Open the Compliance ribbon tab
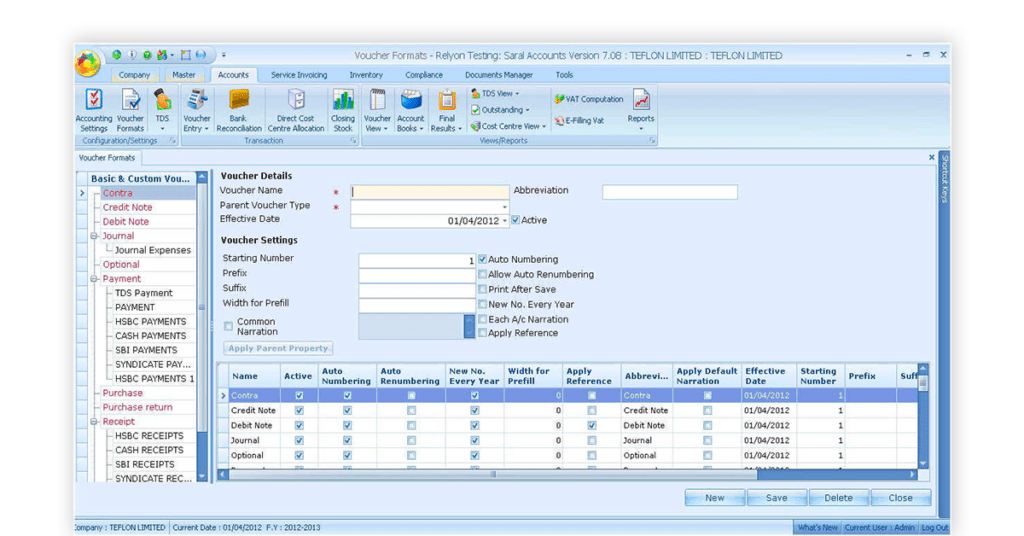The width and height of the screenshot is (1024, 536). [424, 75]
